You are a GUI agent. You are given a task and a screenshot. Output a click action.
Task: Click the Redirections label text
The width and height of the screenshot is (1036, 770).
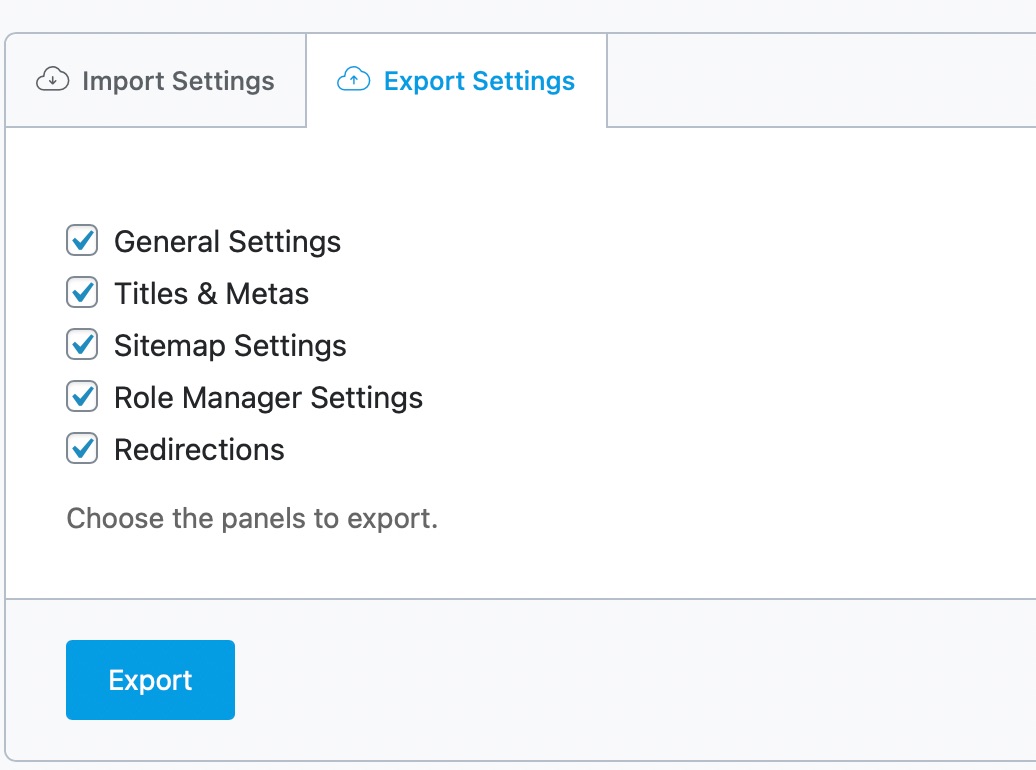pos(199,448)
